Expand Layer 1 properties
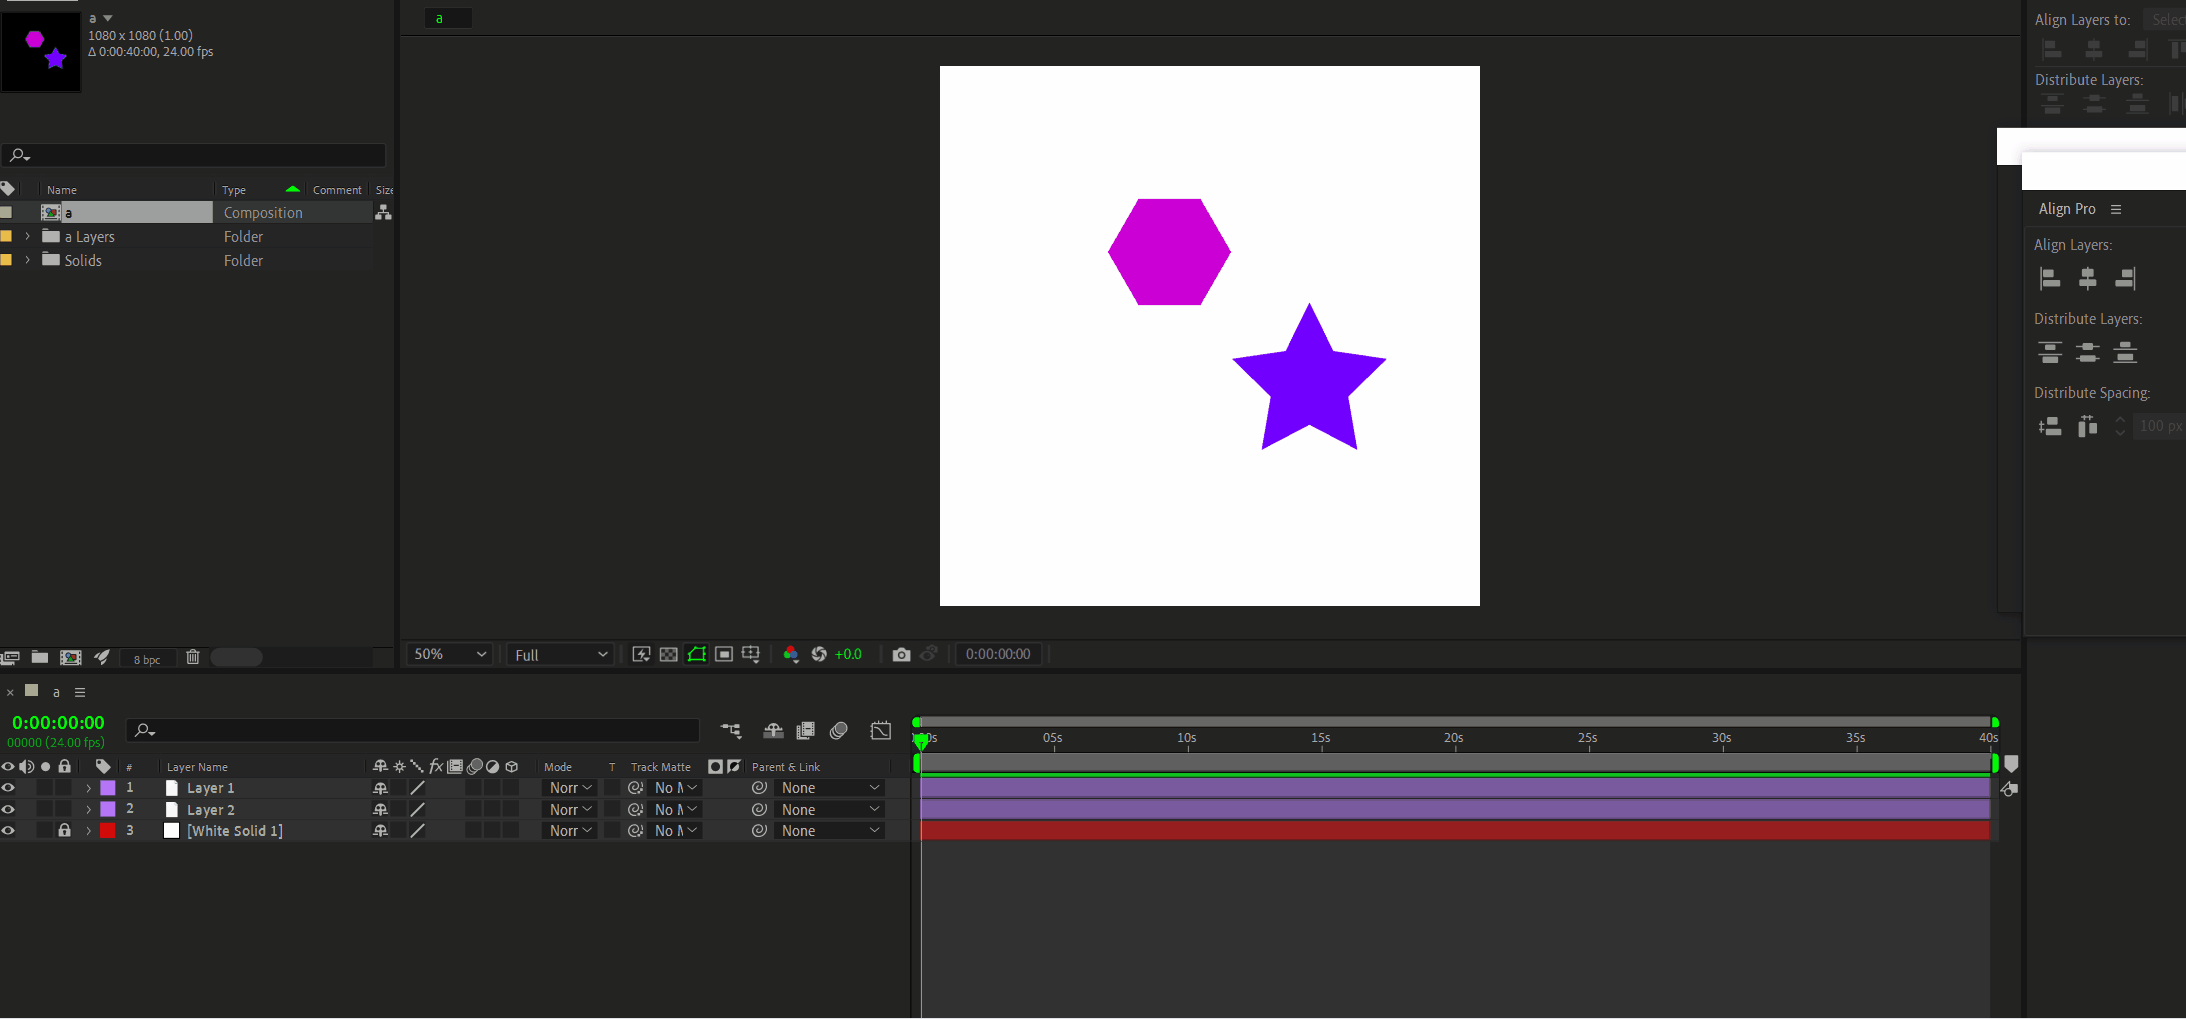2186x1019 pixels. [x=88, y=788]
